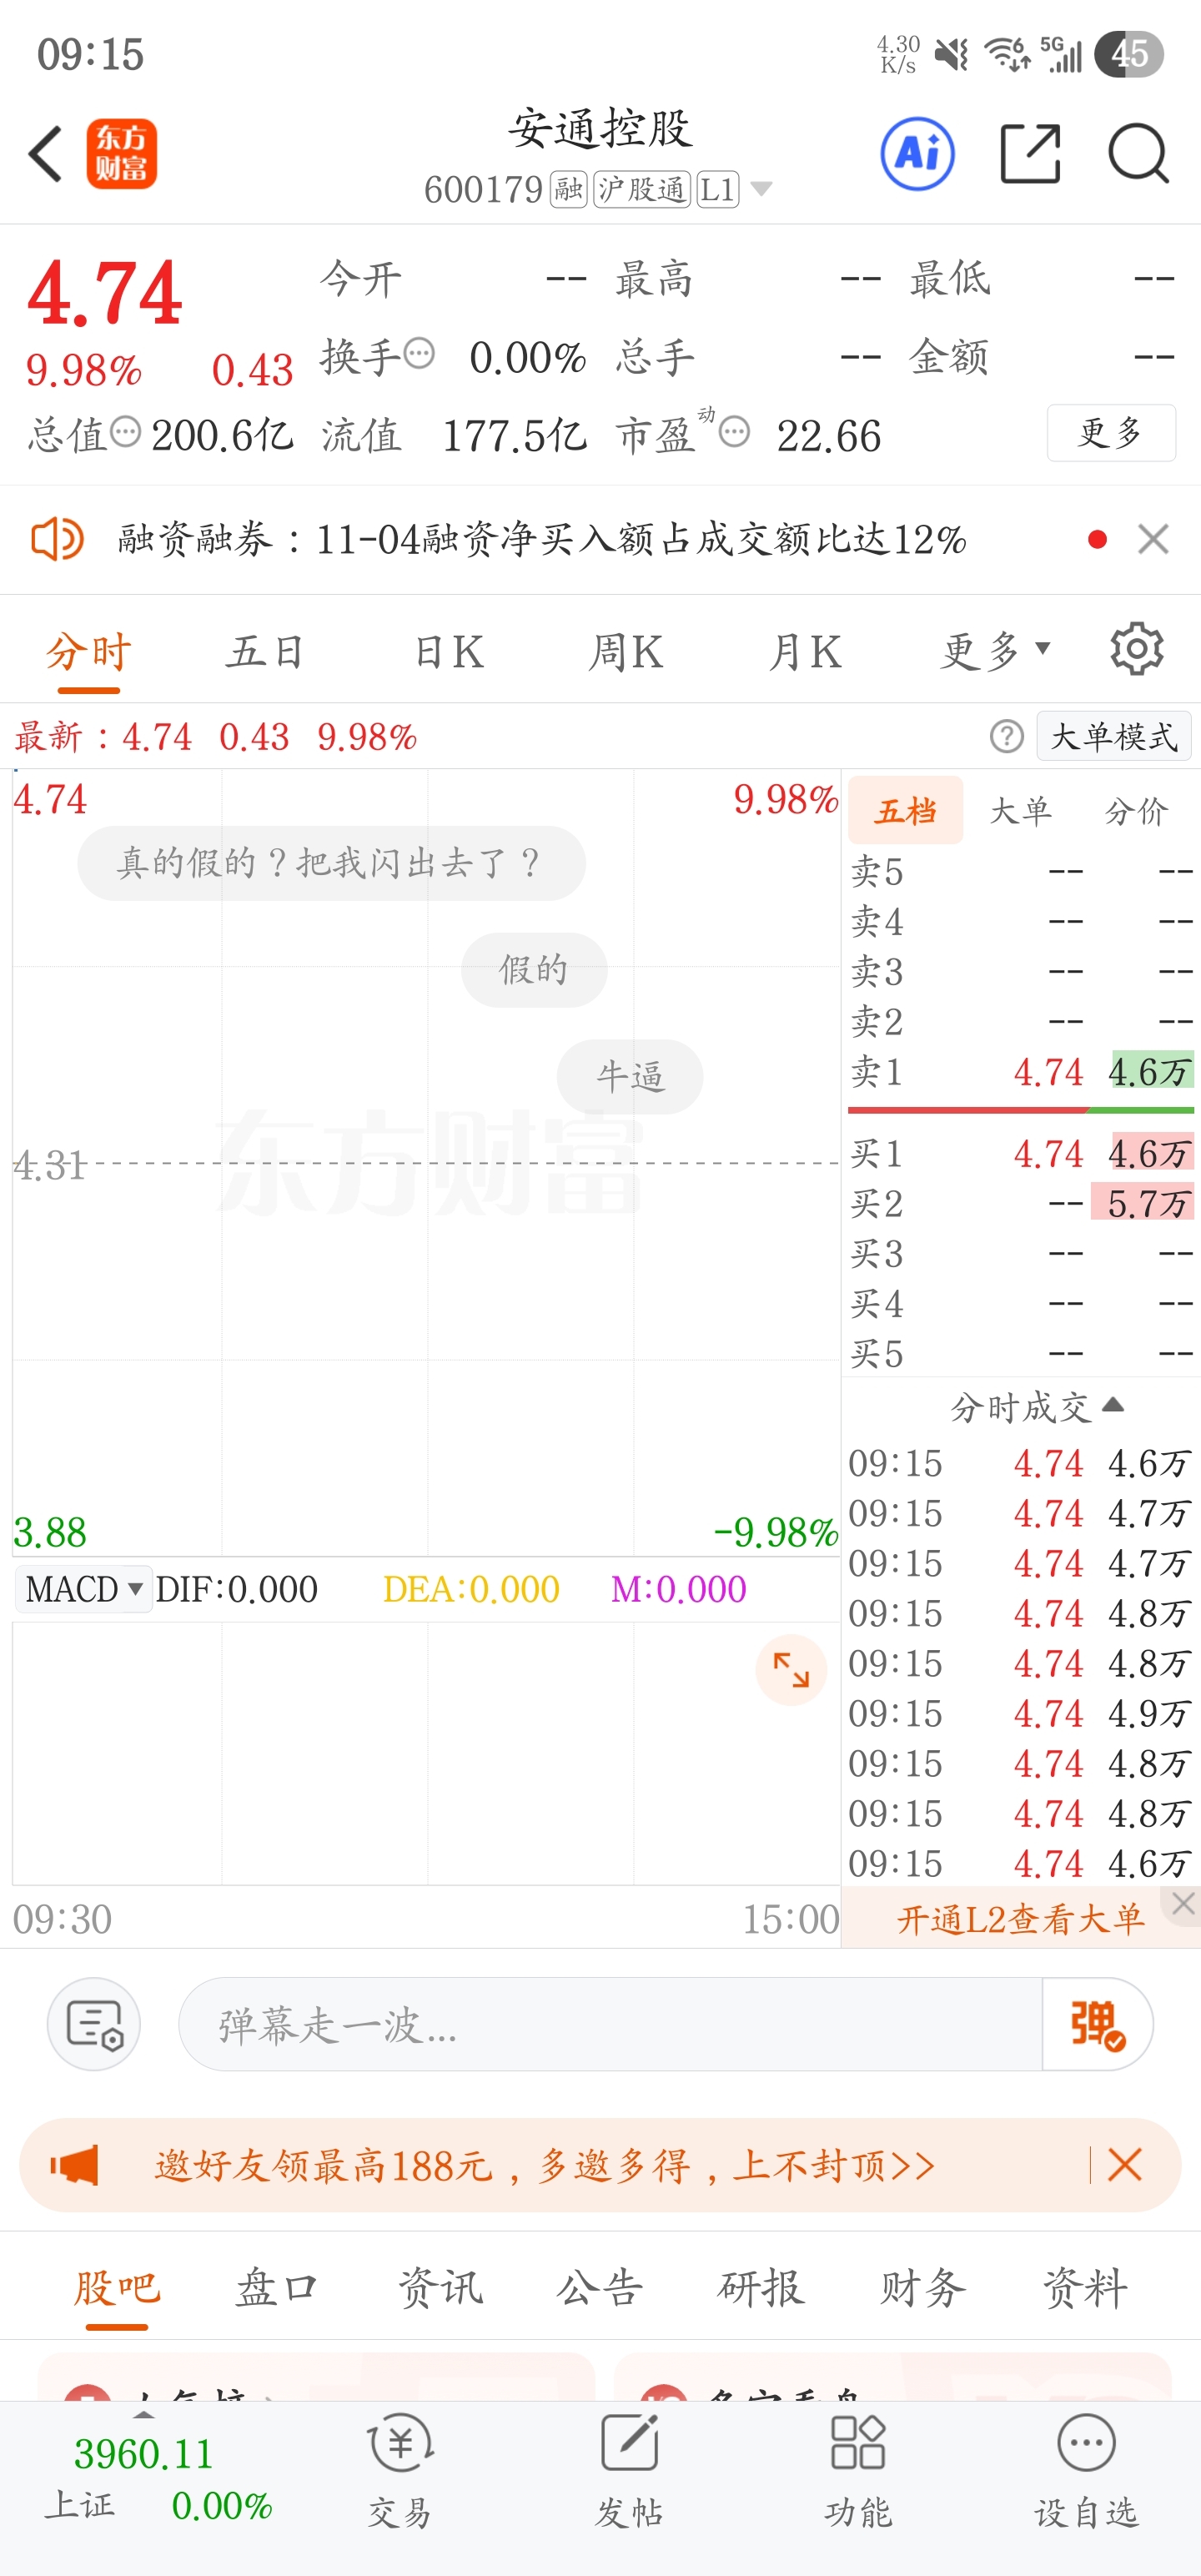1201x2576 pixels.
Task: Toggle the 弹 danmaku switch
Action: pyautogui.click(x=1097, y=2025)
